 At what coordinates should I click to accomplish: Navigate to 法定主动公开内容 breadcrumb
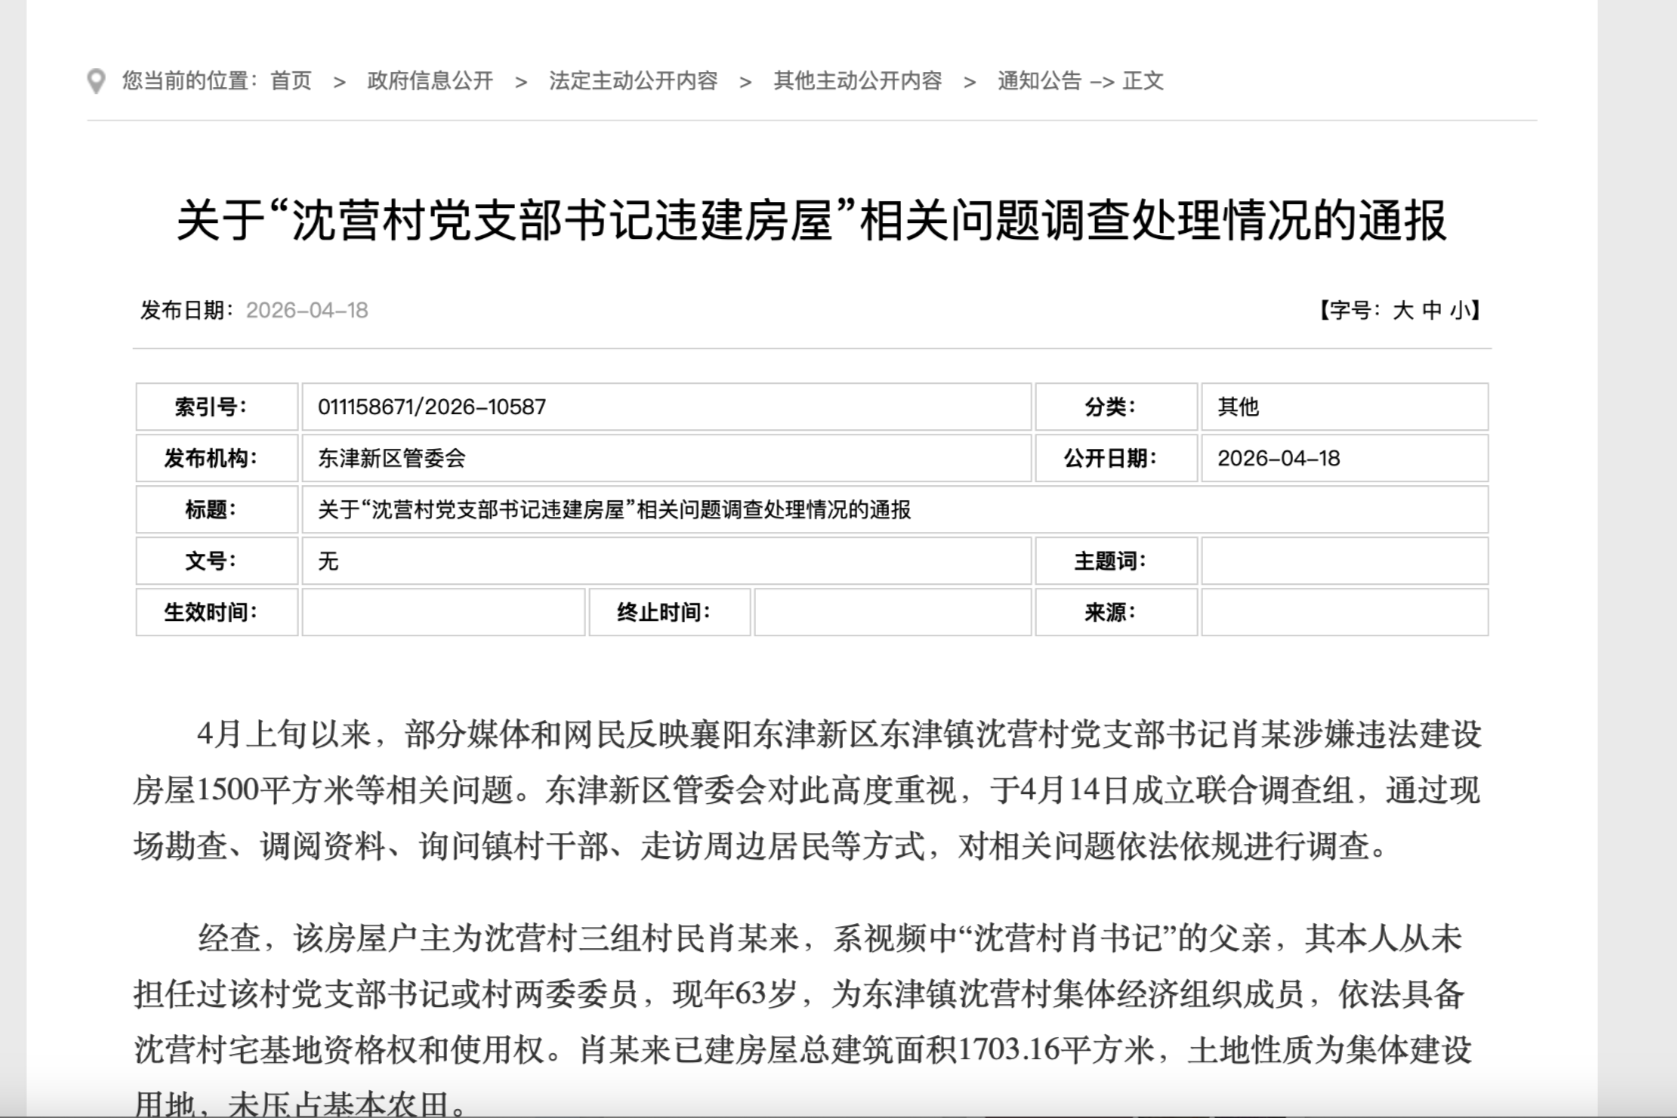pos(633,81)
